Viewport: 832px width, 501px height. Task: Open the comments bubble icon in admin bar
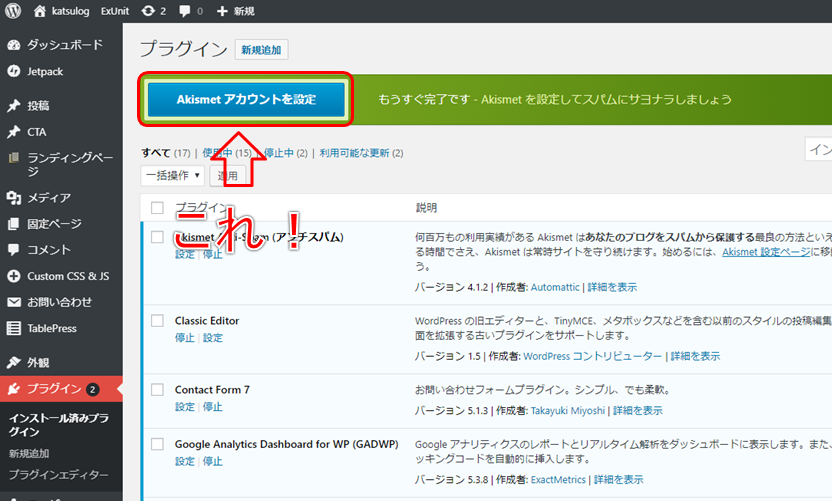(185, 11)
